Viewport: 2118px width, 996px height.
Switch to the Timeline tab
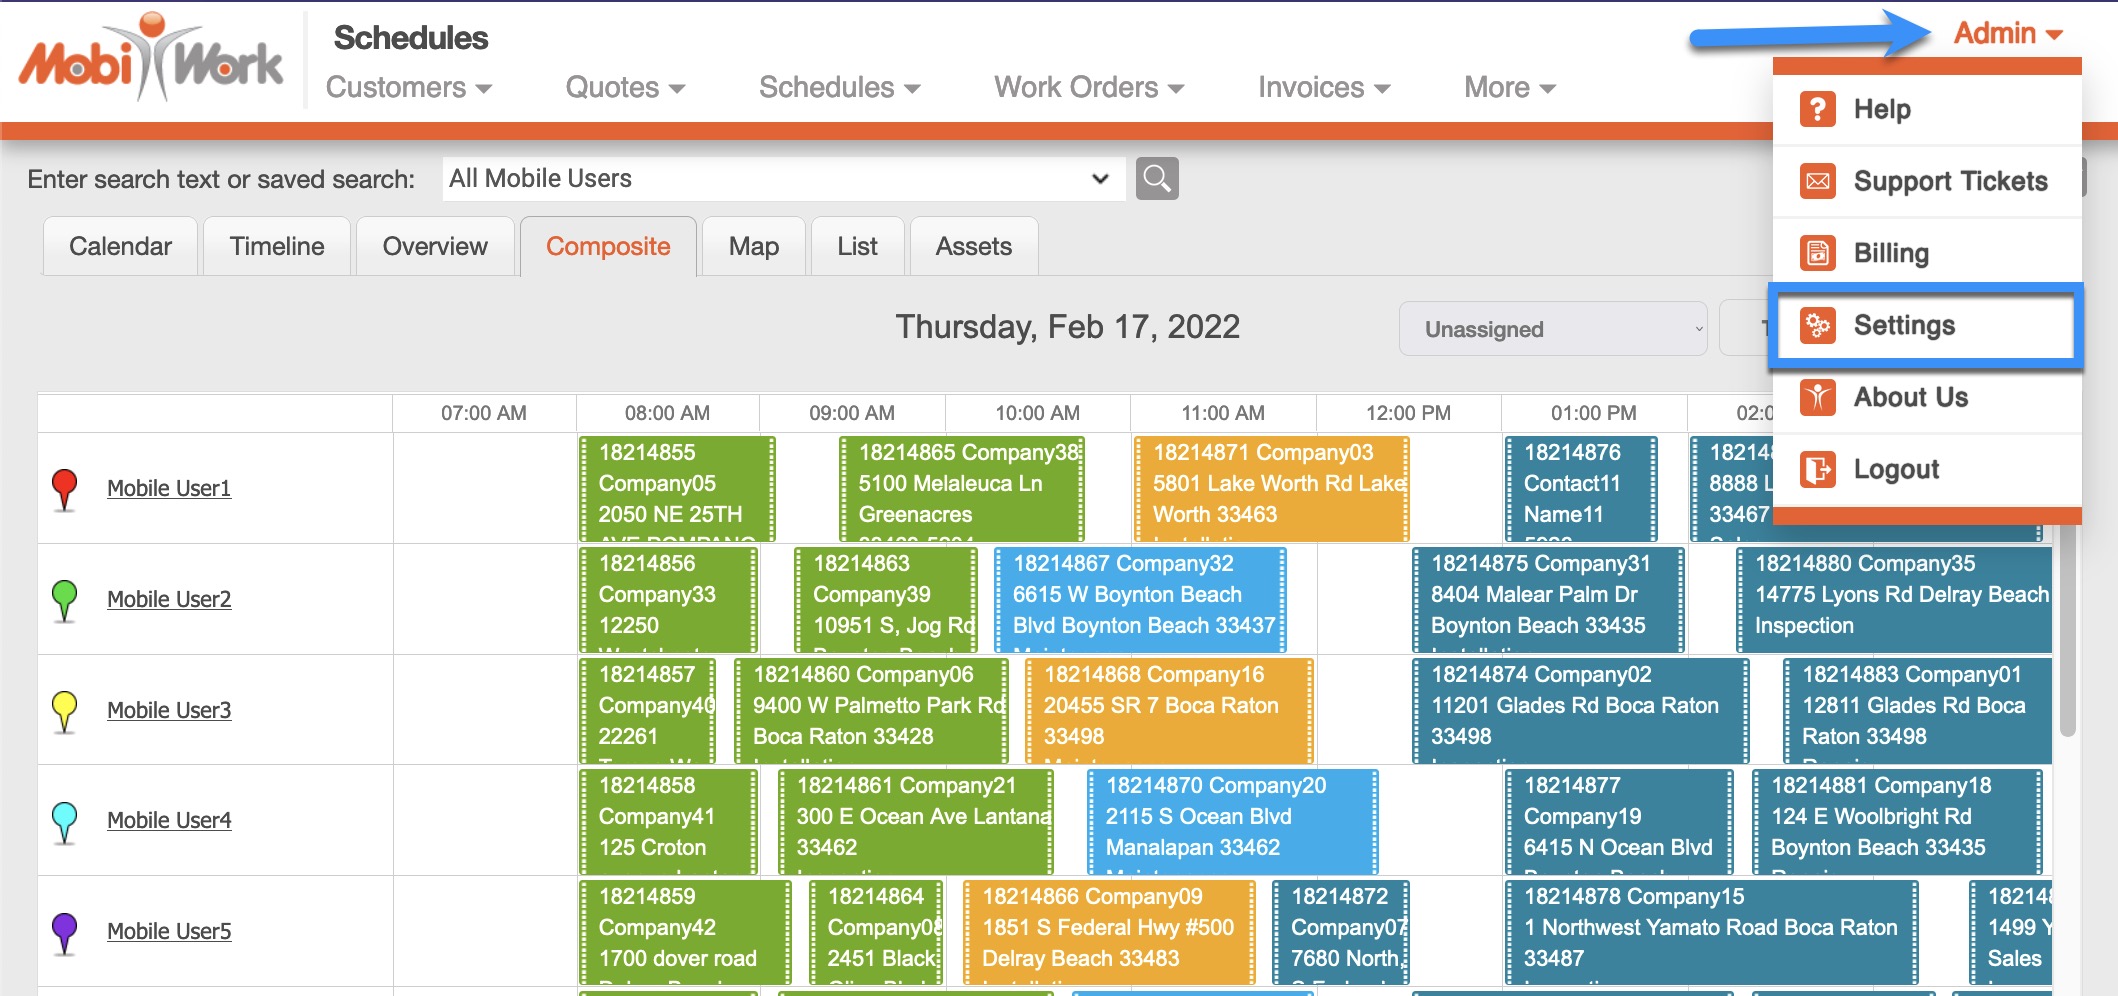click(277, 247)
